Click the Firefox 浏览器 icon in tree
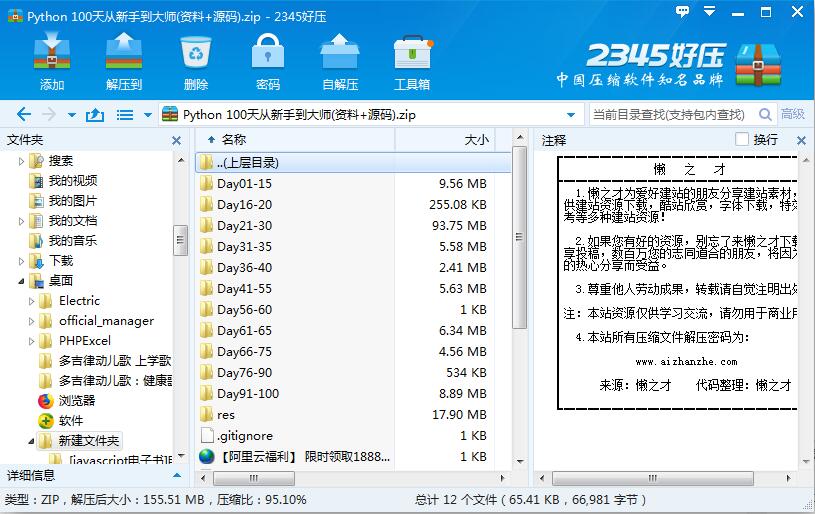Image resolution: width=815 pixels, height=514 pixels. point(46,401)
